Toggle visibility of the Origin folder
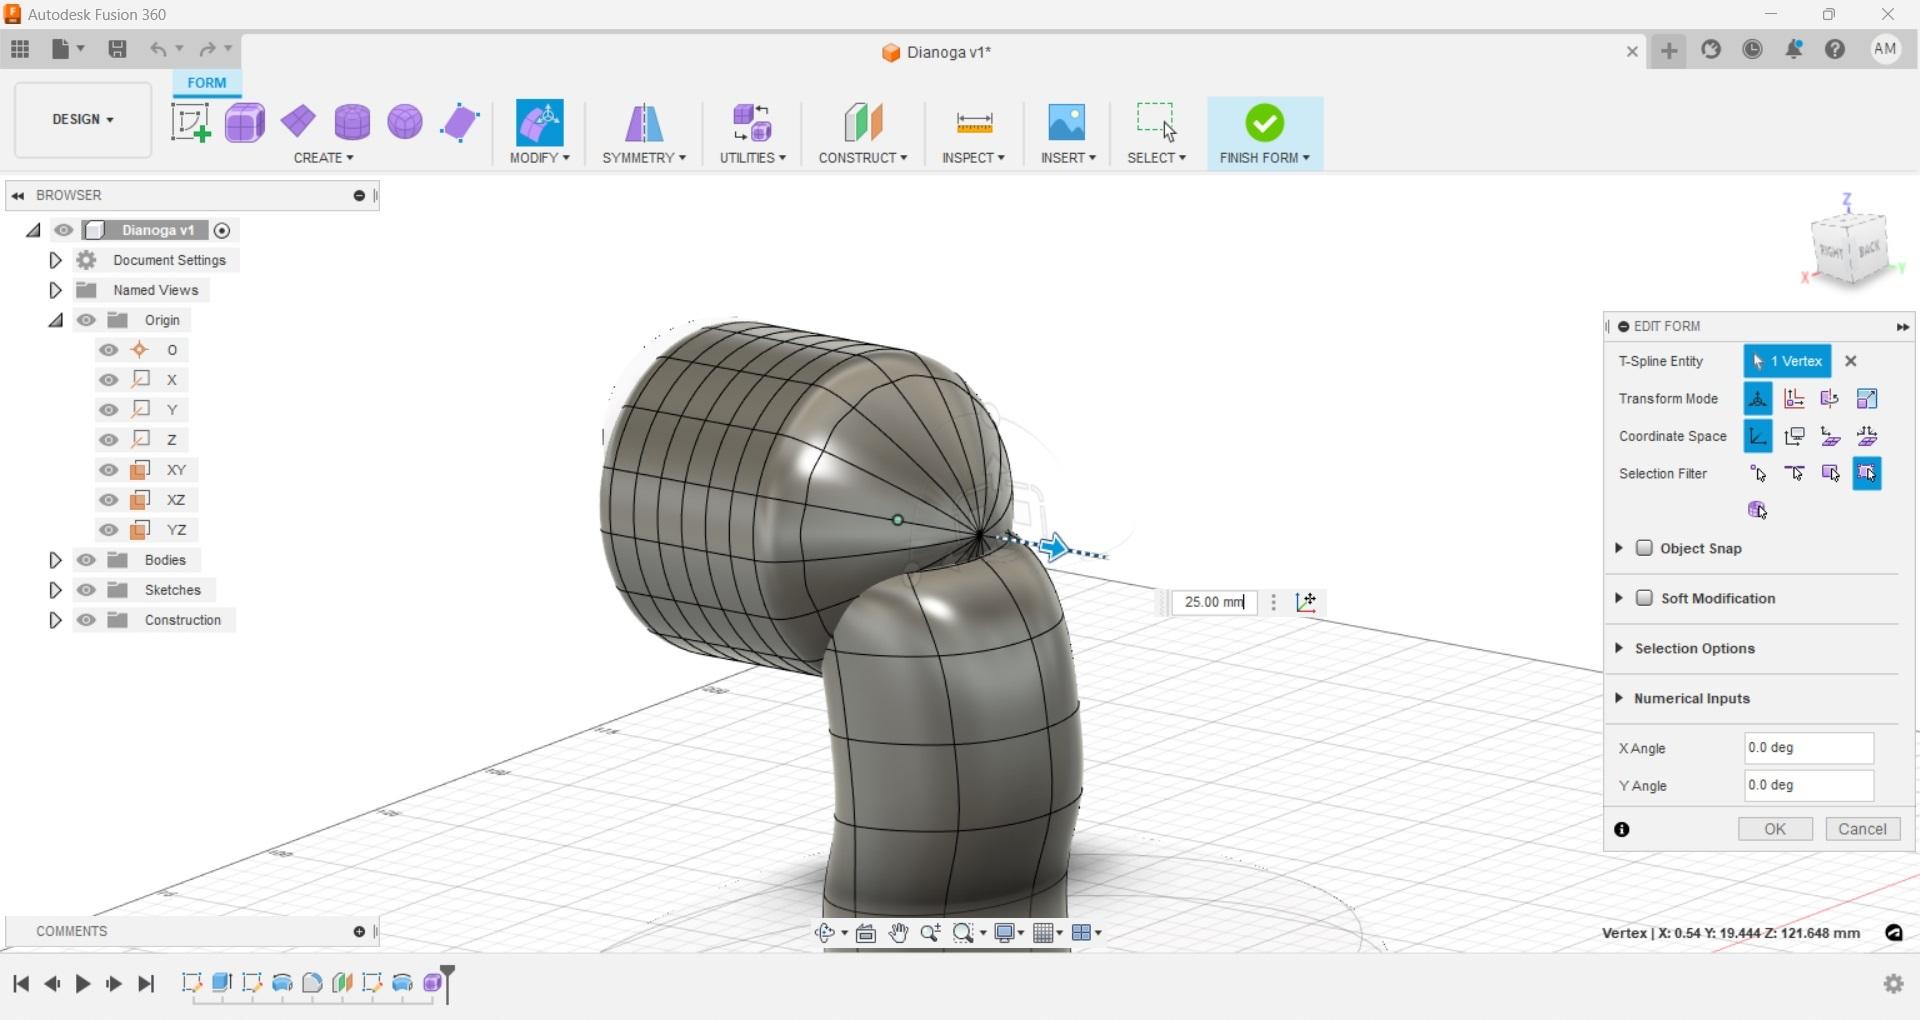The width and height of the screenshot is (1920, 1020). 86,320
